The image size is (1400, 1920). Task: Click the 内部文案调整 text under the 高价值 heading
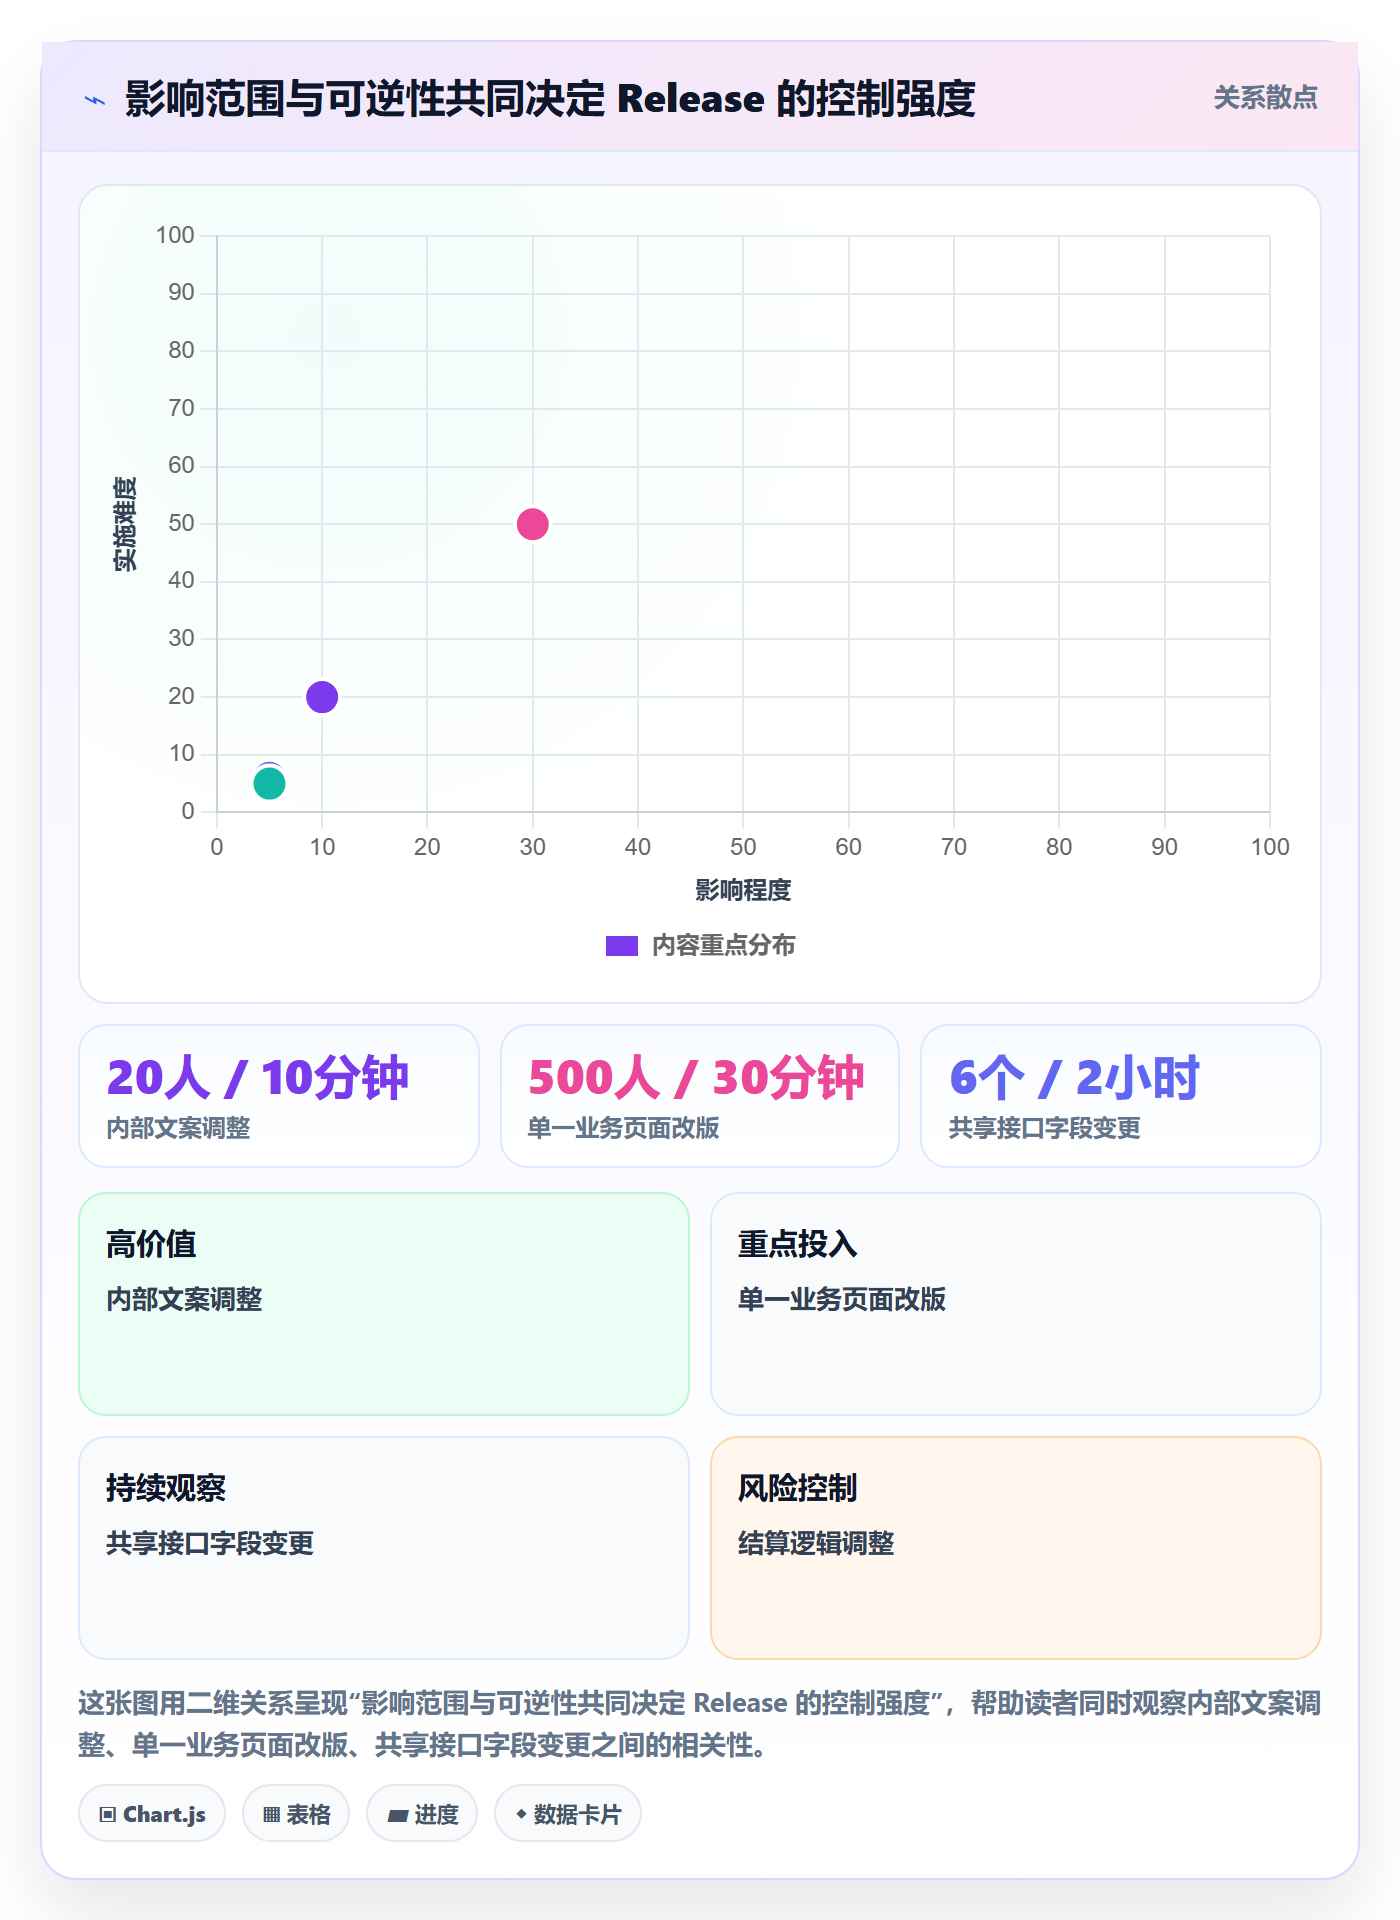184,1299
